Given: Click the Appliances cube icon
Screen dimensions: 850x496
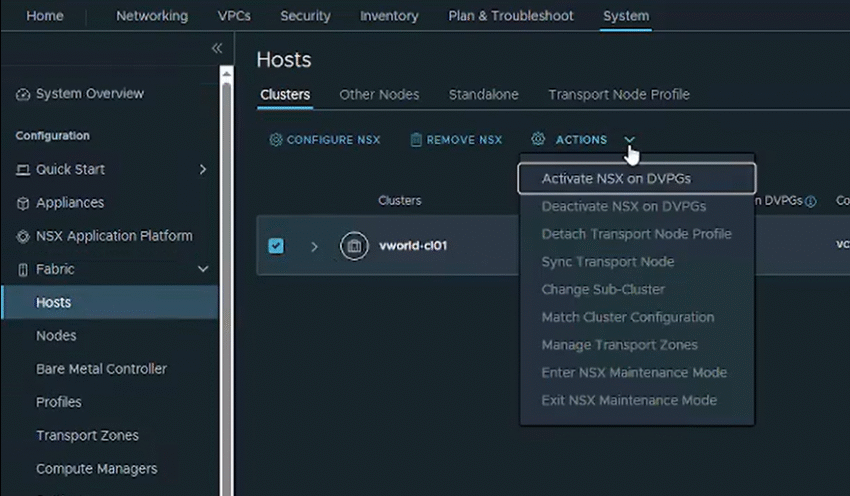Looking at the screenshot, I should point(23,203).
